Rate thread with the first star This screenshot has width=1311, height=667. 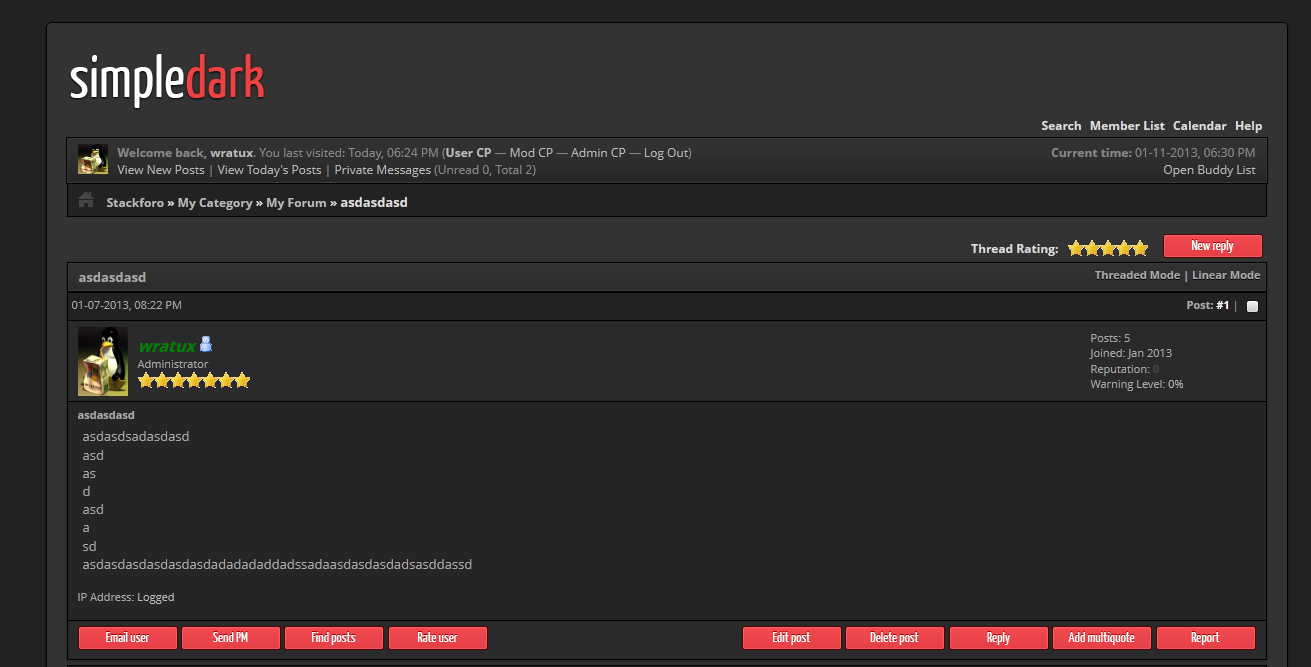tap(1076, 248)
